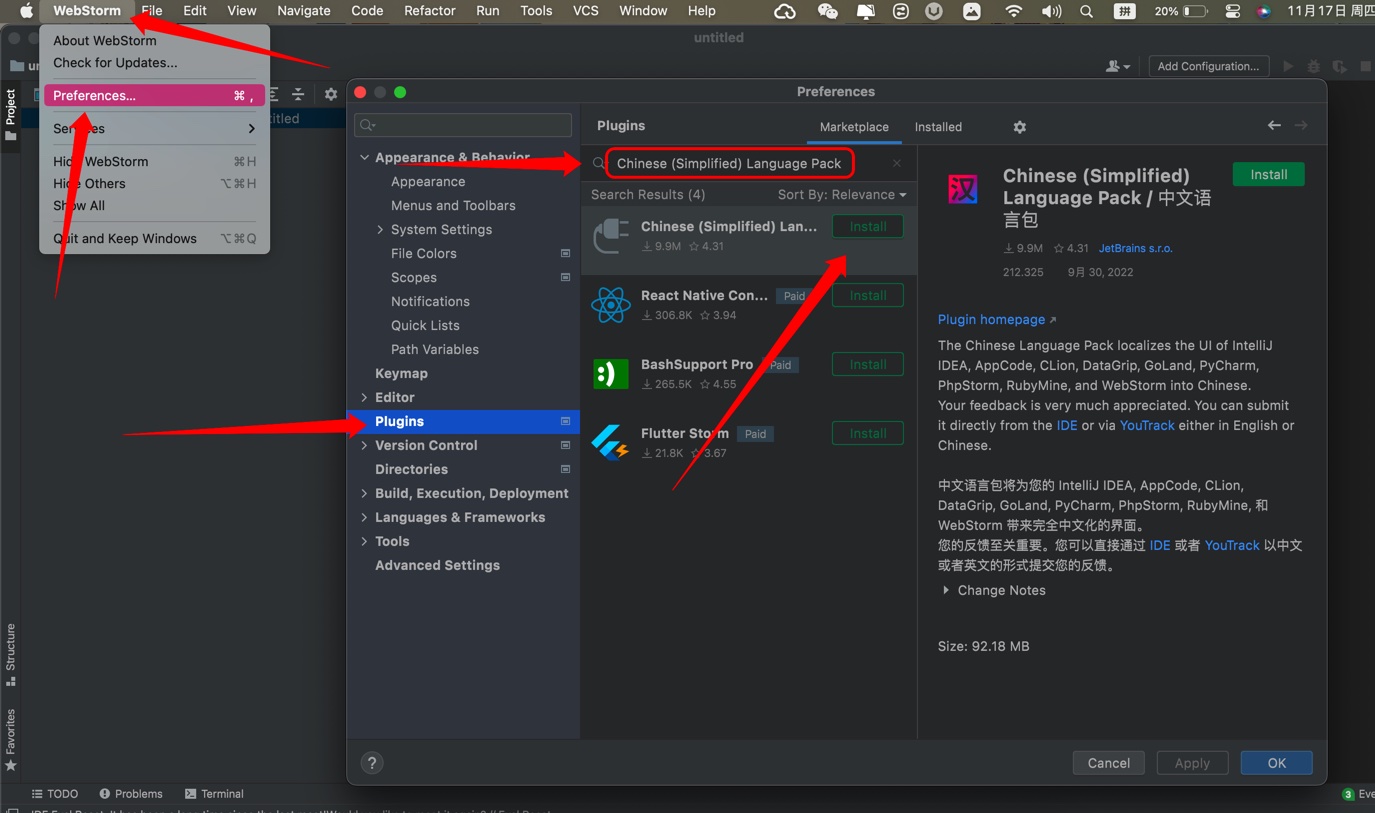Open Apple menu
This screenshot has width=1375, height=813.
pos(26,11)
